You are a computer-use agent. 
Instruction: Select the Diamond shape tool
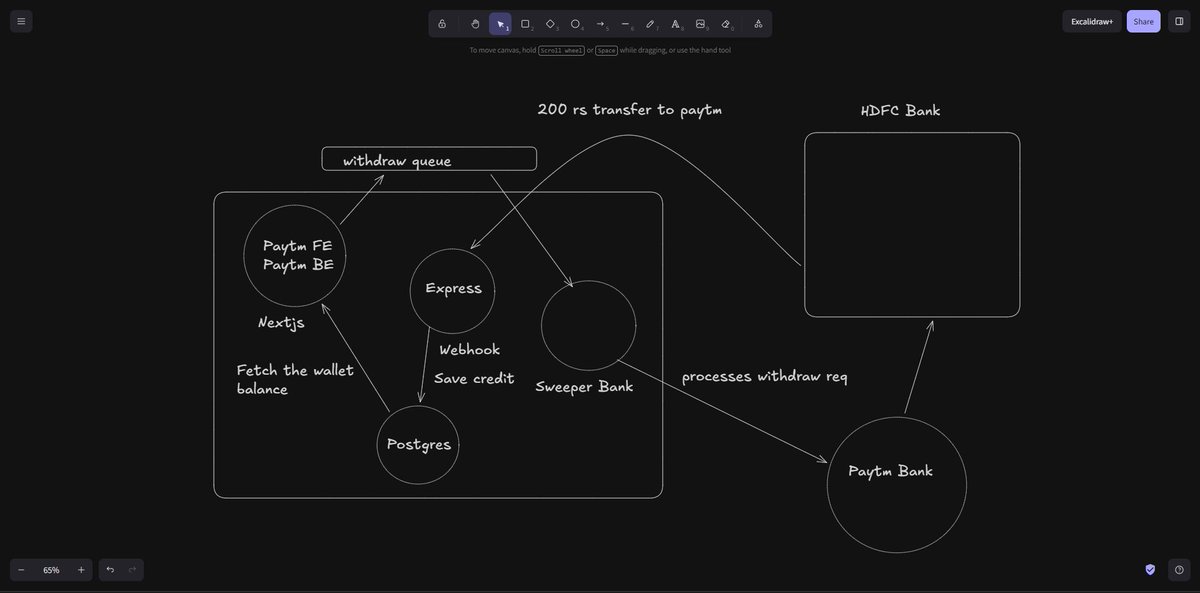click(550, 23)
